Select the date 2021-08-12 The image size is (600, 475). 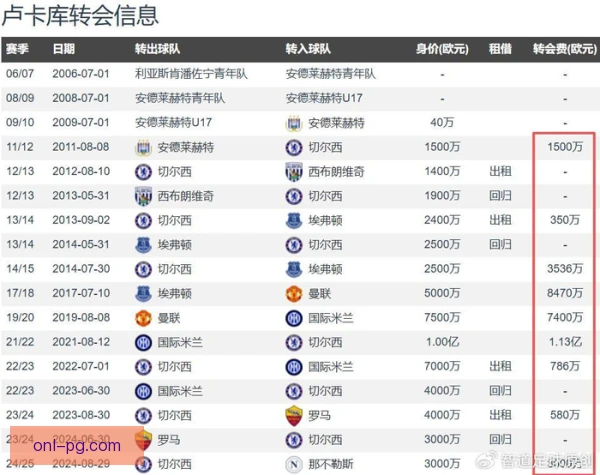[81, 342]
